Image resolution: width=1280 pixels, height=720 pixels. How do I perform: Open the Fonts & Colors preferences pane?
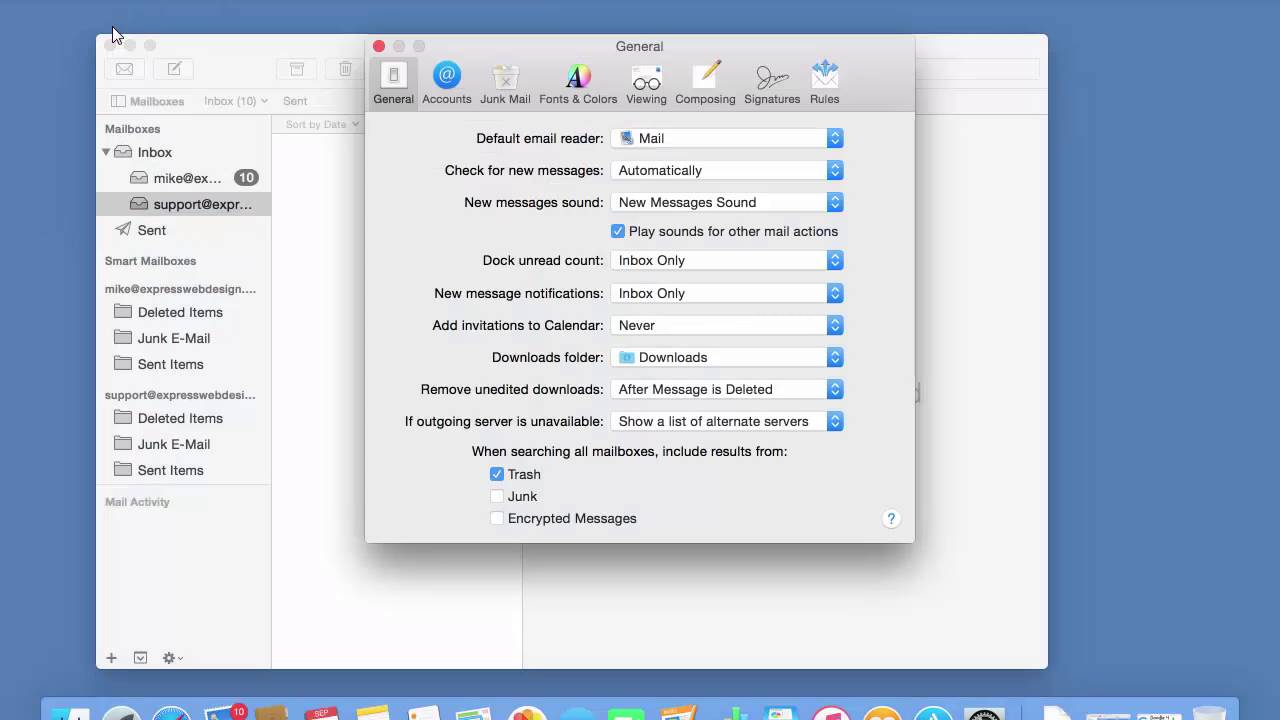(x=578, y=84)
